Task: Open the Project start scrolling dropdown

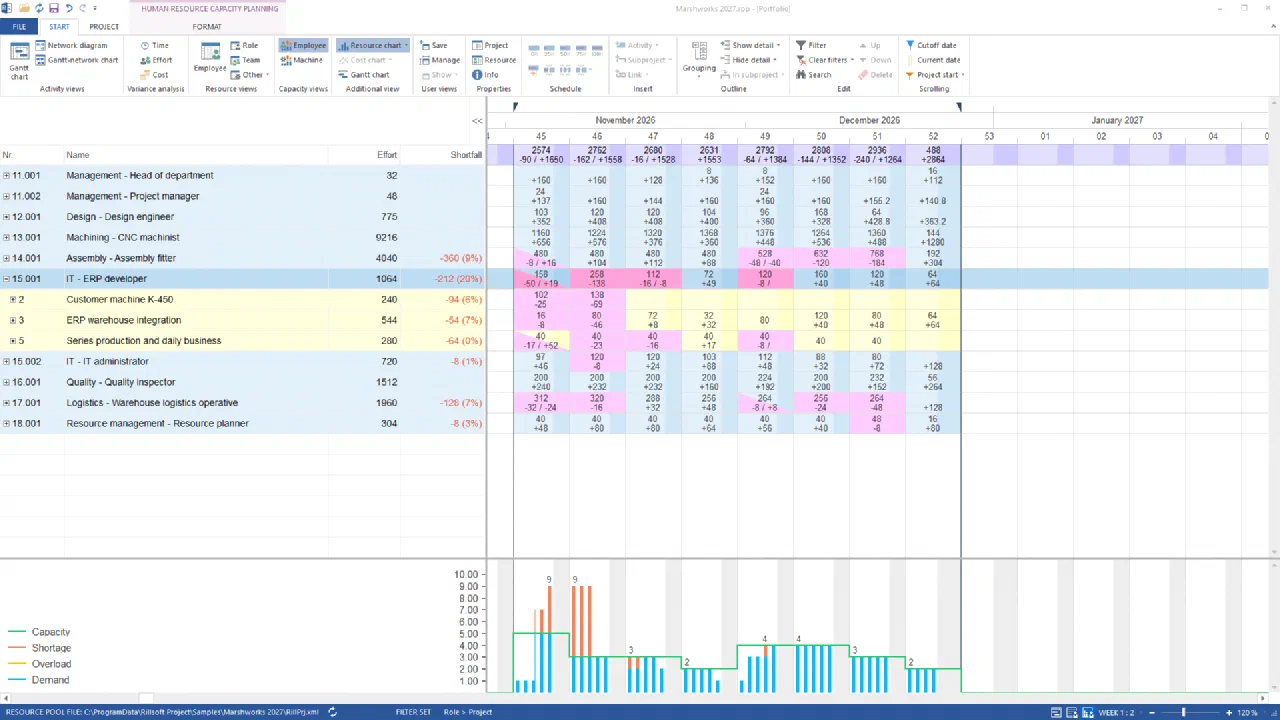Action: click(935, 75)
